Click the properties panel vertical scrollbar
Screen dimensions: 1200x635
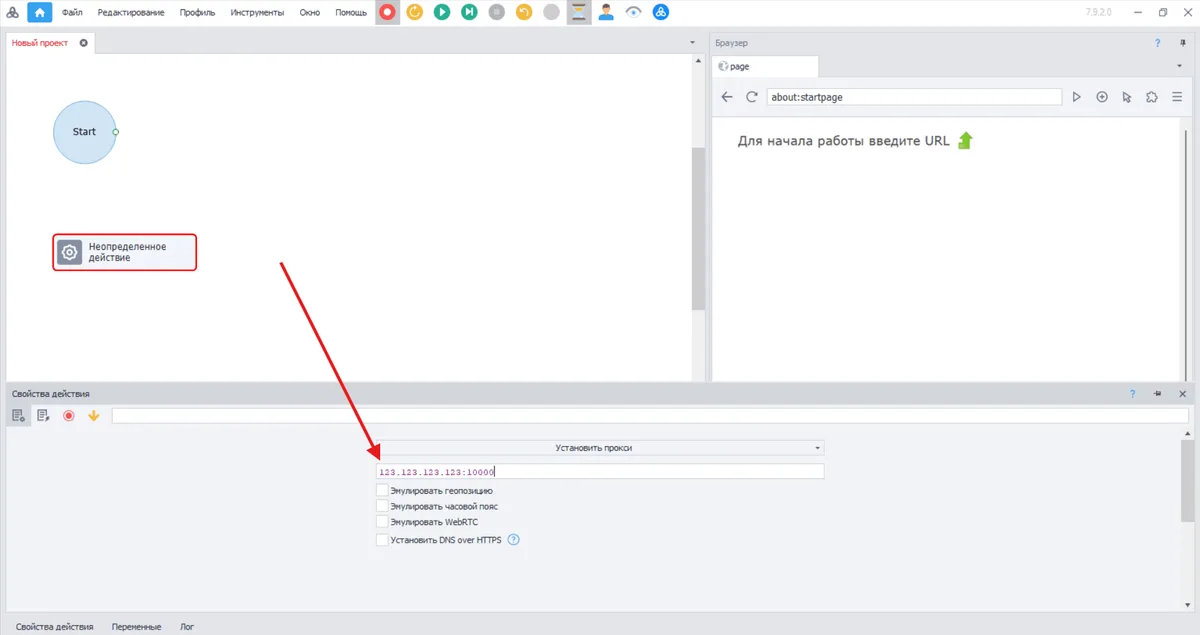(1187, 480)
